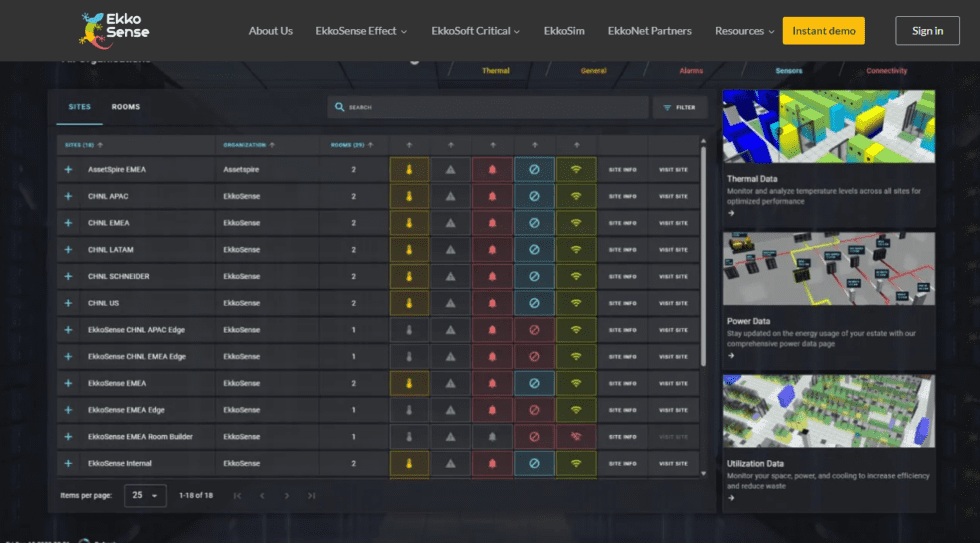Open the EkkoSim page
The height and width of the screenshot is (543, 980).
(x=564, y=31)
